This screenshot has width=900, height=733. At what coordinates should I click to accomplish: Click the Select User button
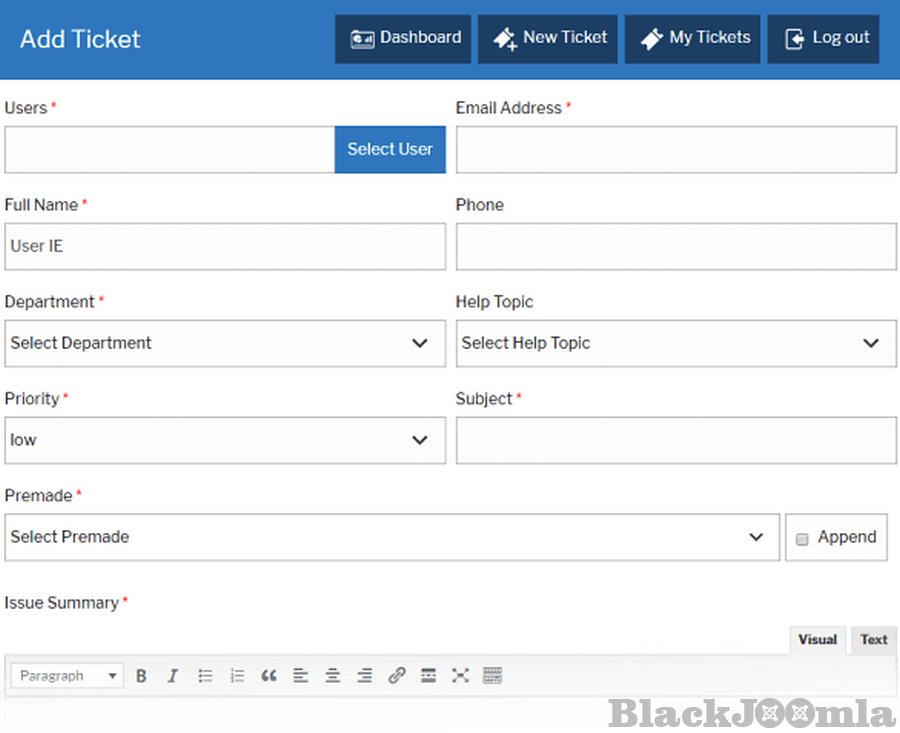coord(390,149)
